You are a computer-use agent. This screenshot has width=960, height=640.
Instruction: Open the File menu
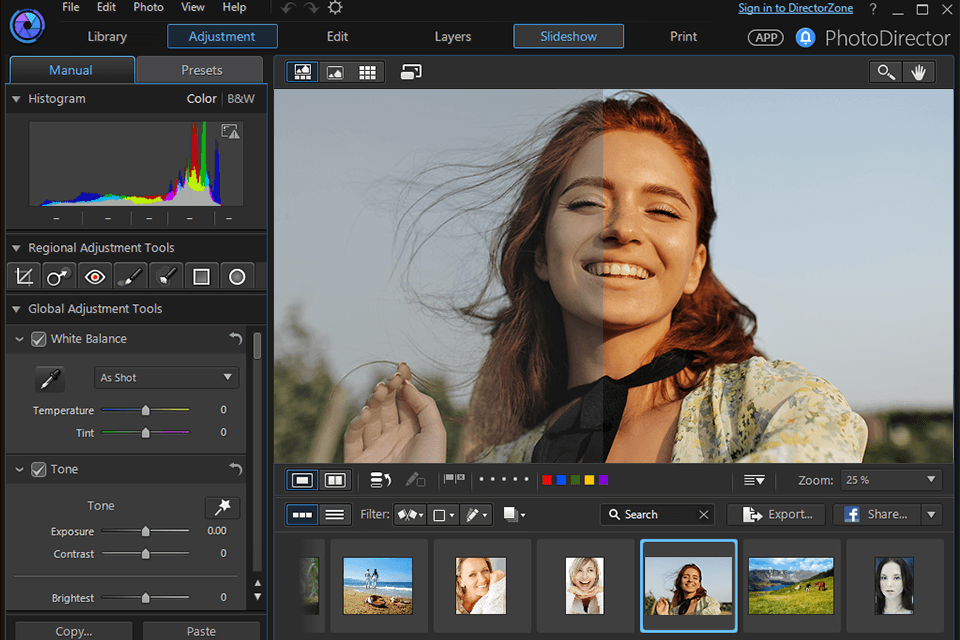point(70,7)
